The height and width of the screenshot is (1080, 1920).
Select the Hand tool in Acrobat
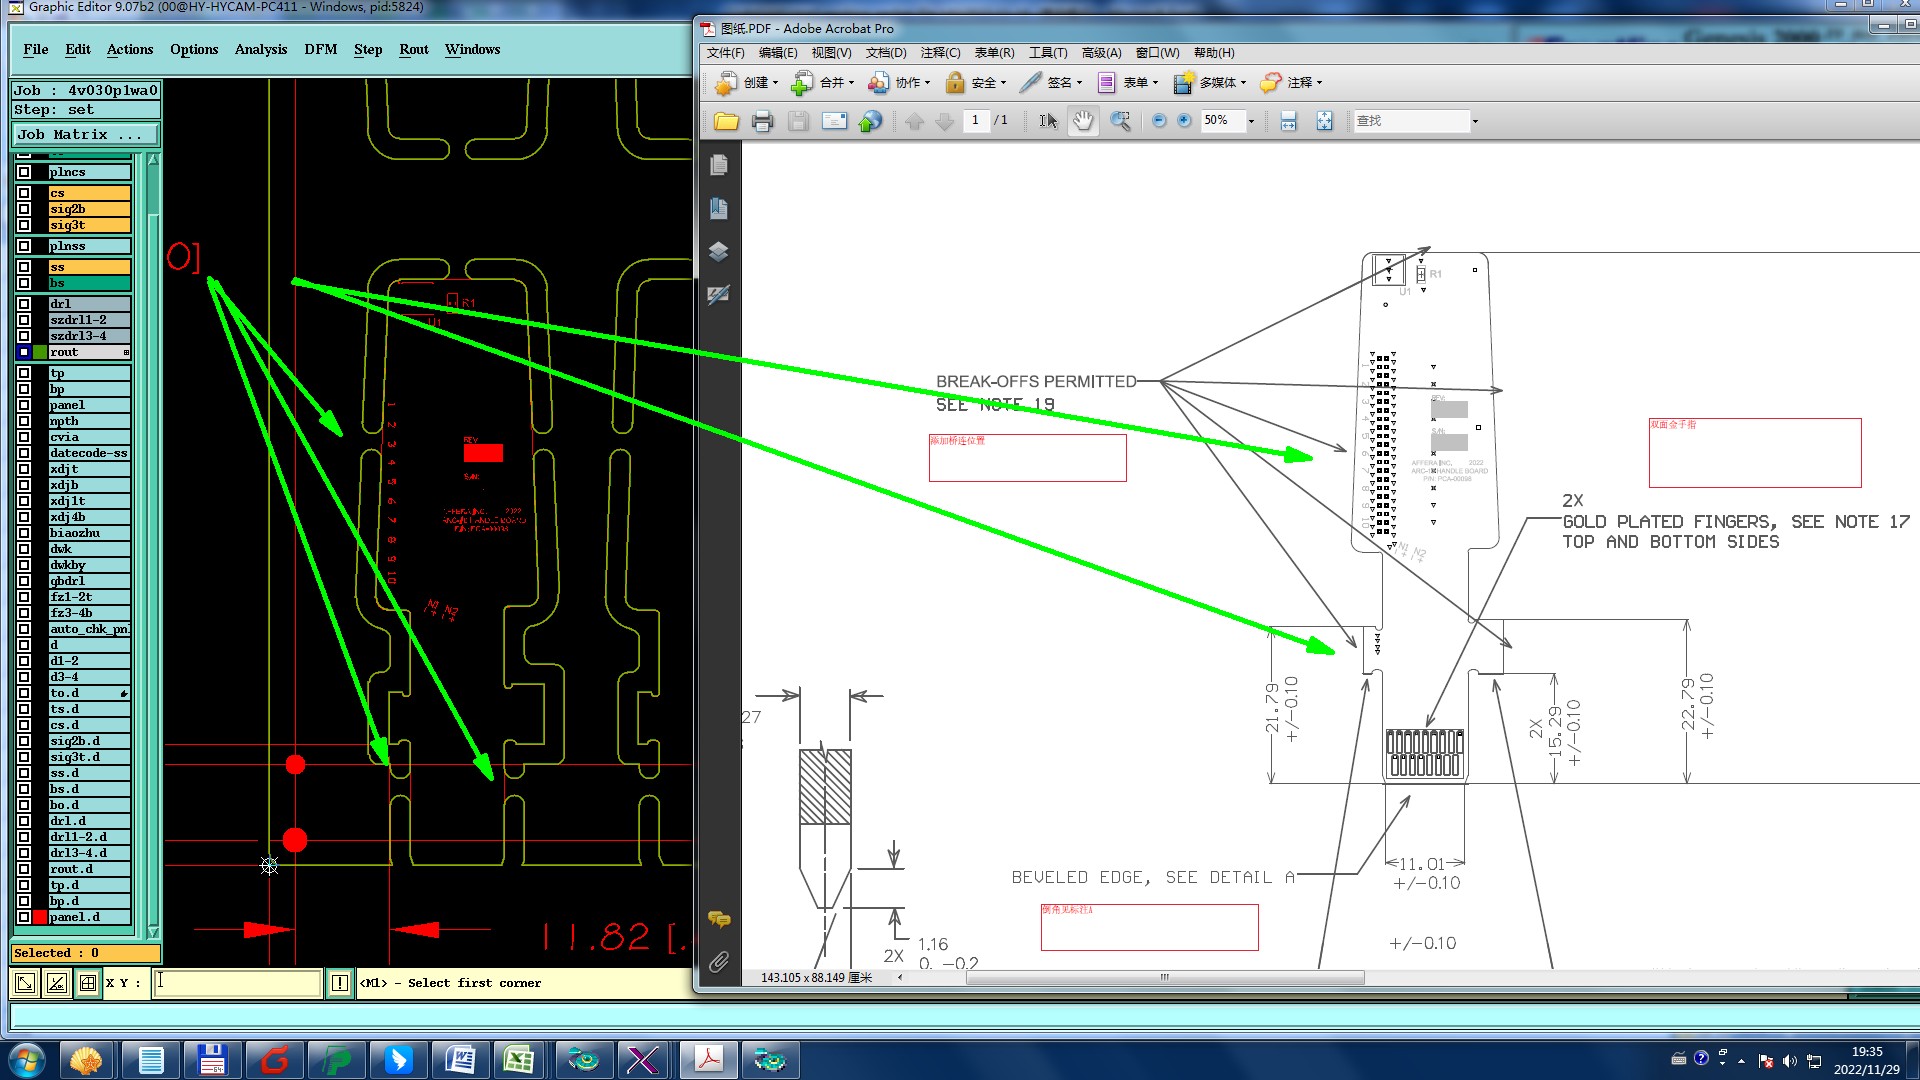tap(1083, 121)
